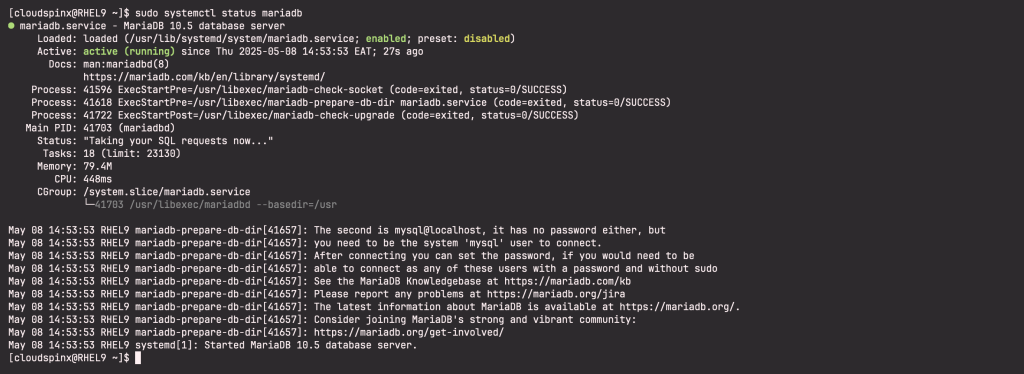Click the green status dot beside mariadb.service
The height and width of the screenshot is (374, 1024).
coord(11,26)
